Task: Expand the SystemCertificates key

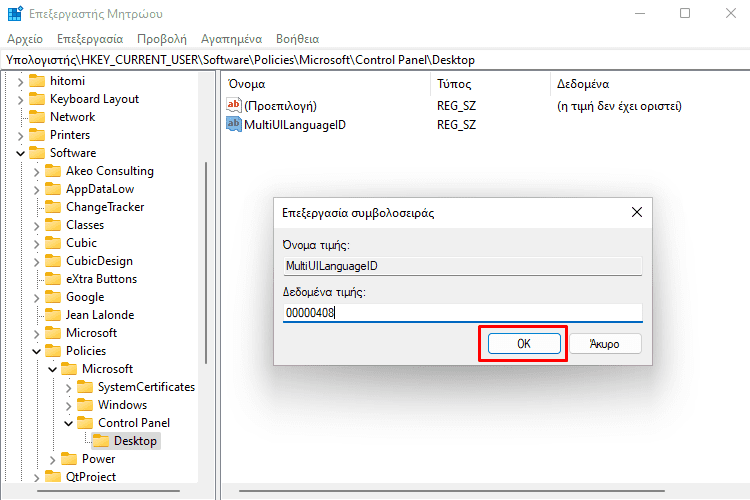Action: coord(68,388)
